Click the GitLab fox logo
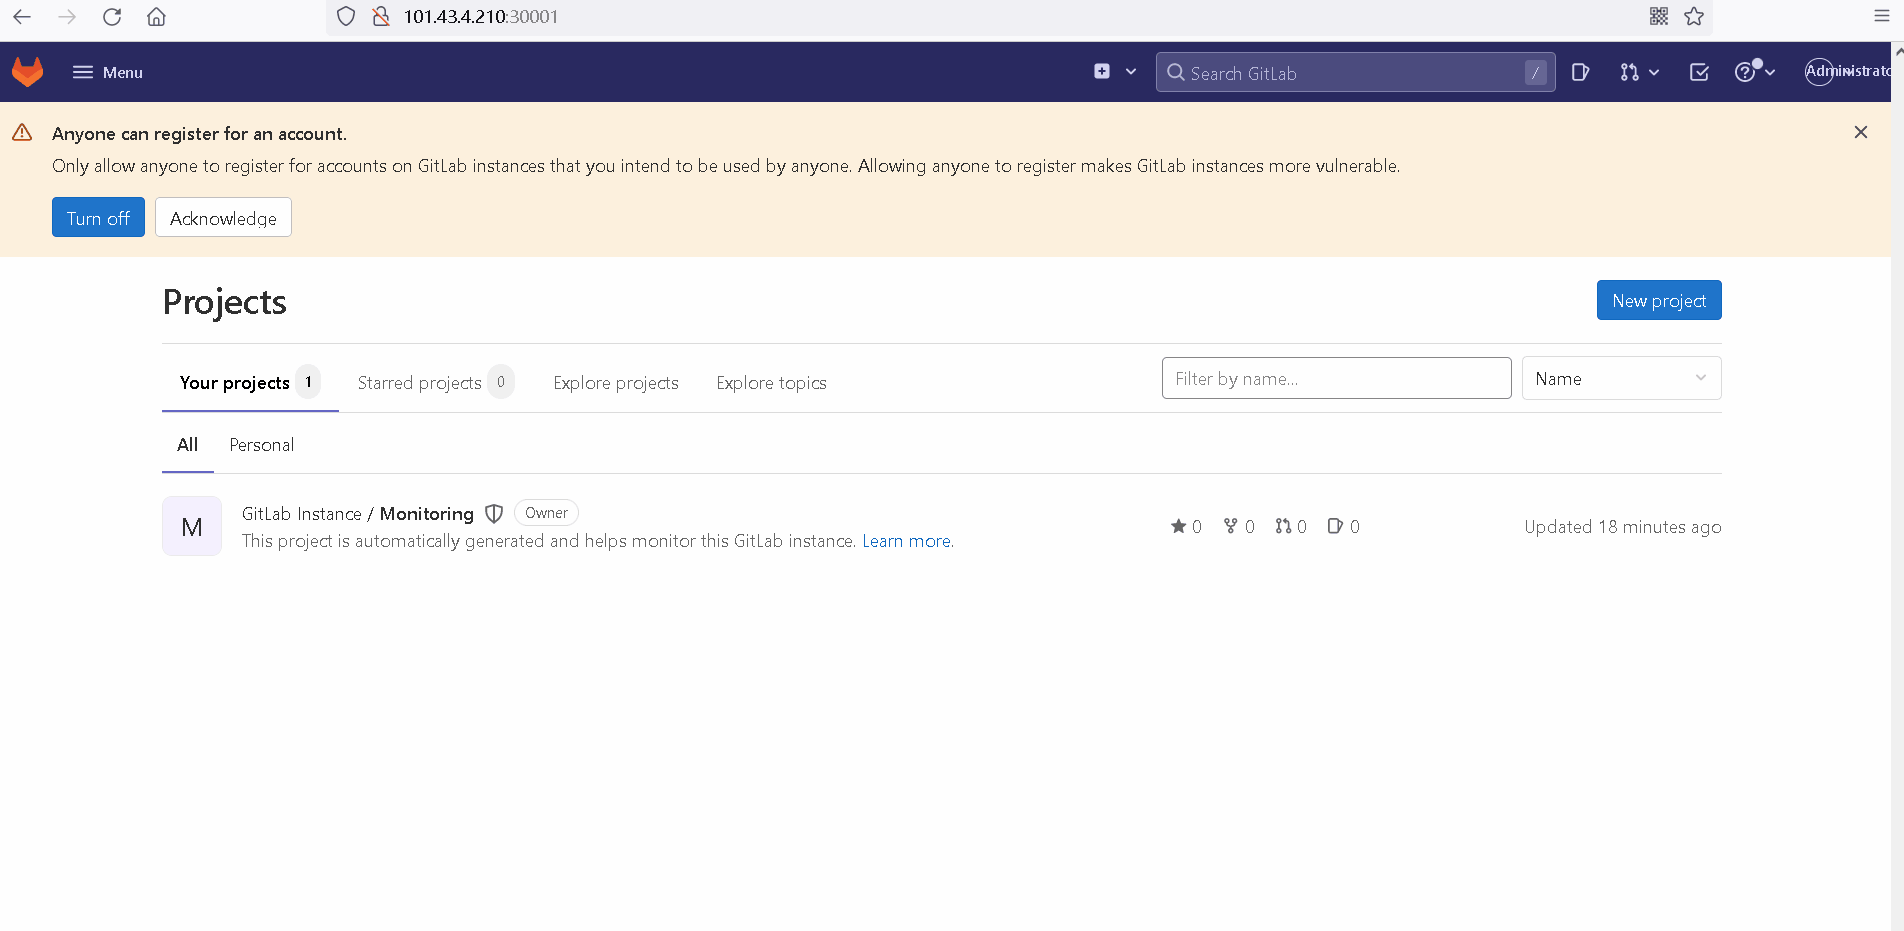Image resolution: width=1904 pixels, height=931 pixels. (27, 72)
